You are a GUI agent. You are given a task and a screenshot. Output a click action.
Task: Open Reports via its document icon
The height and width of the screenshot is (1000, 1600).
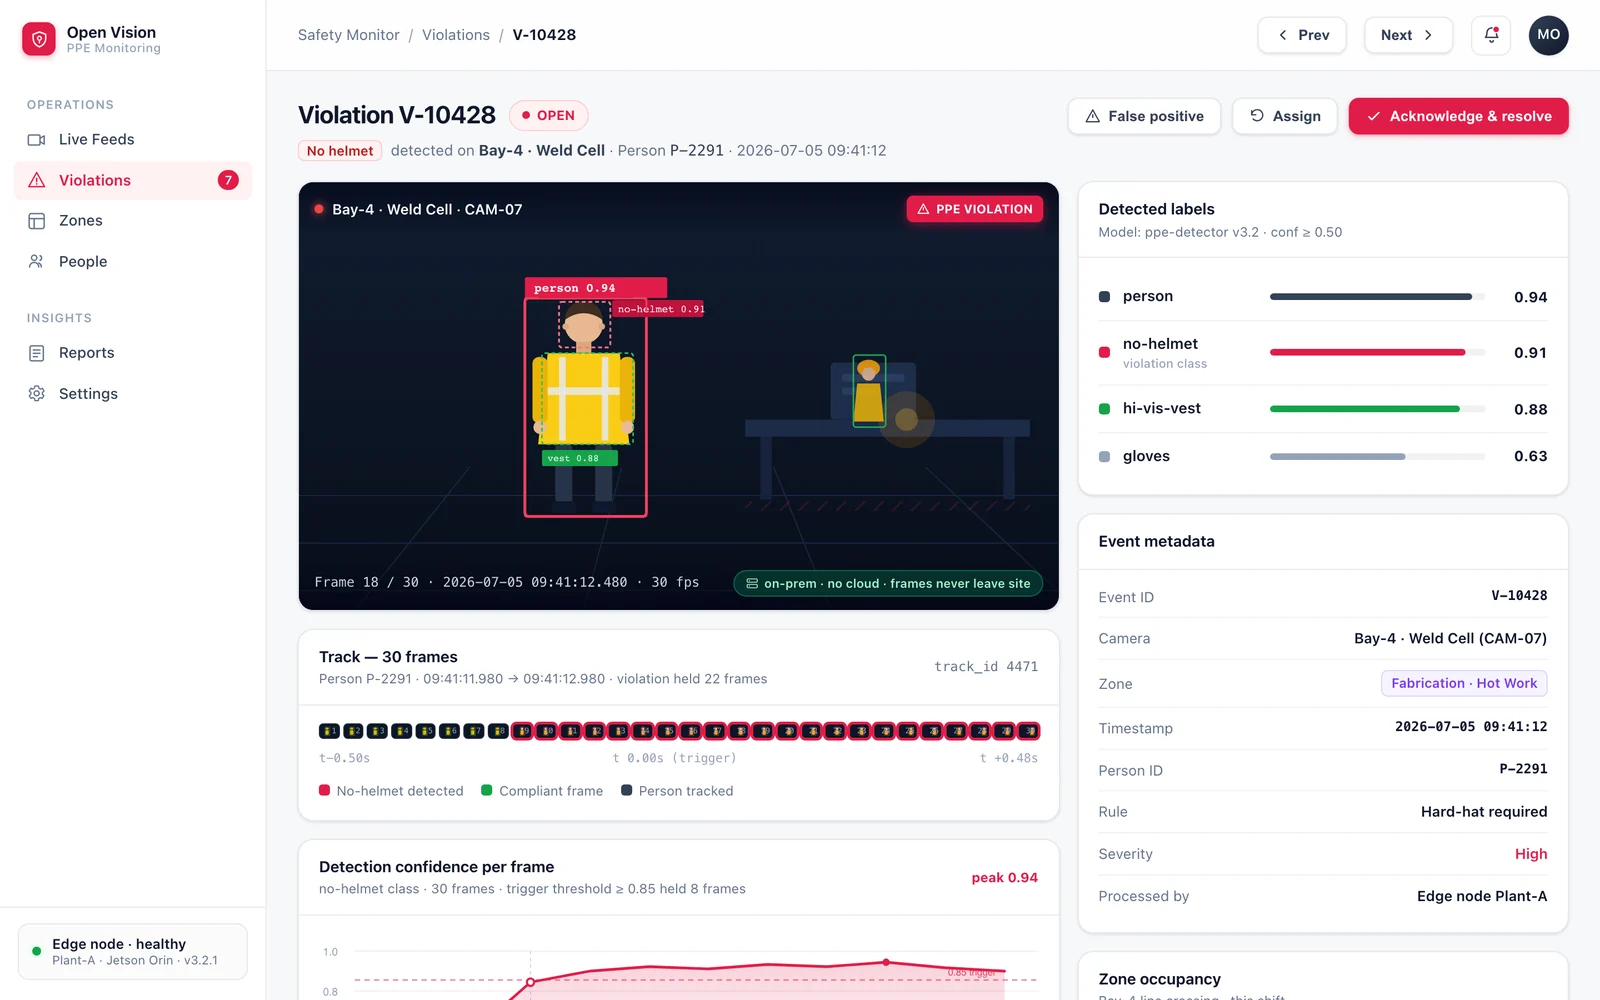(x=37, y=353)
